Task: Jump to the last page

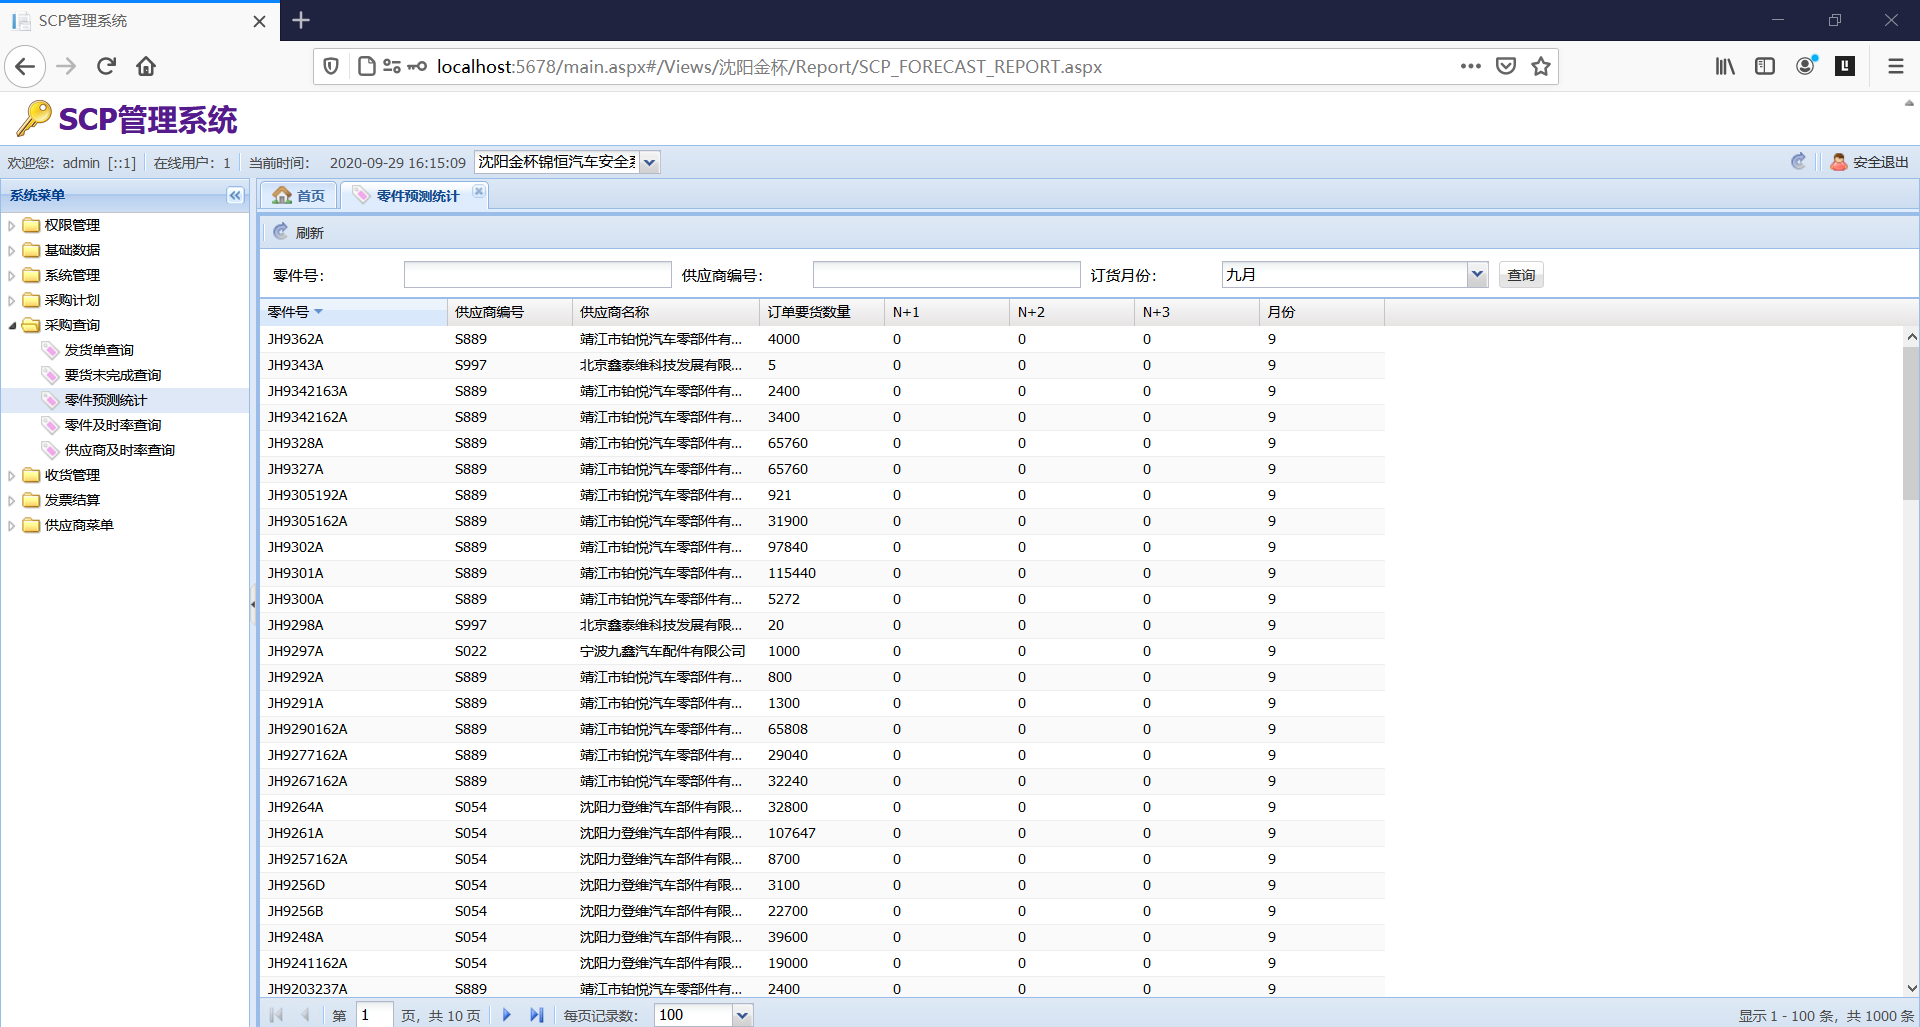Action: point(537,1015)
